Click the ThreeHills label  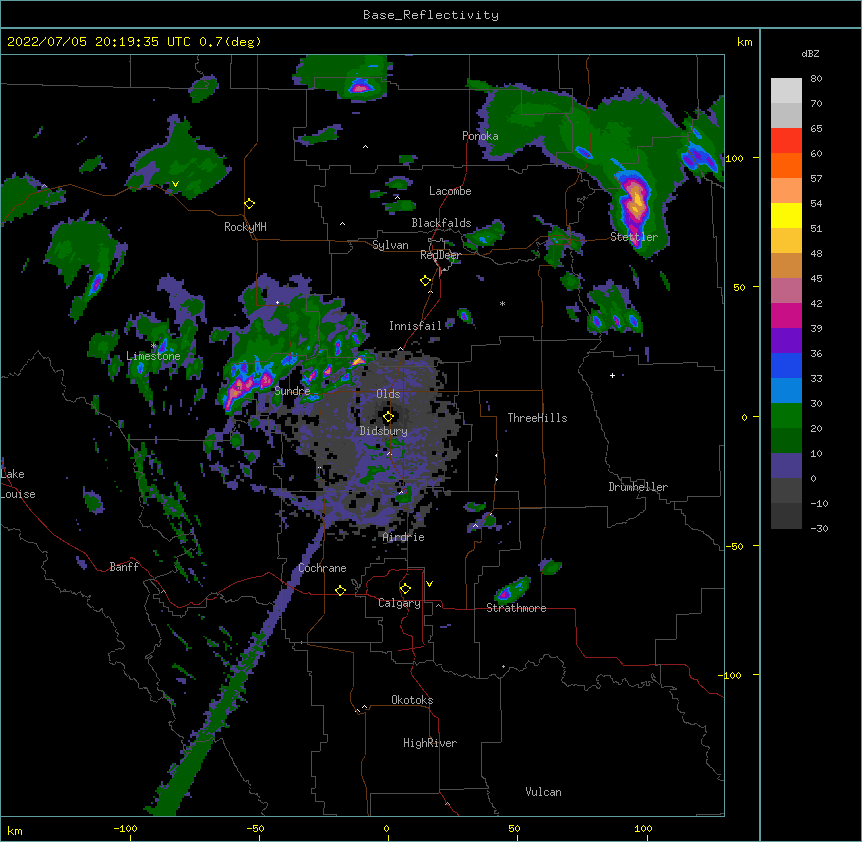click(537, 418)
